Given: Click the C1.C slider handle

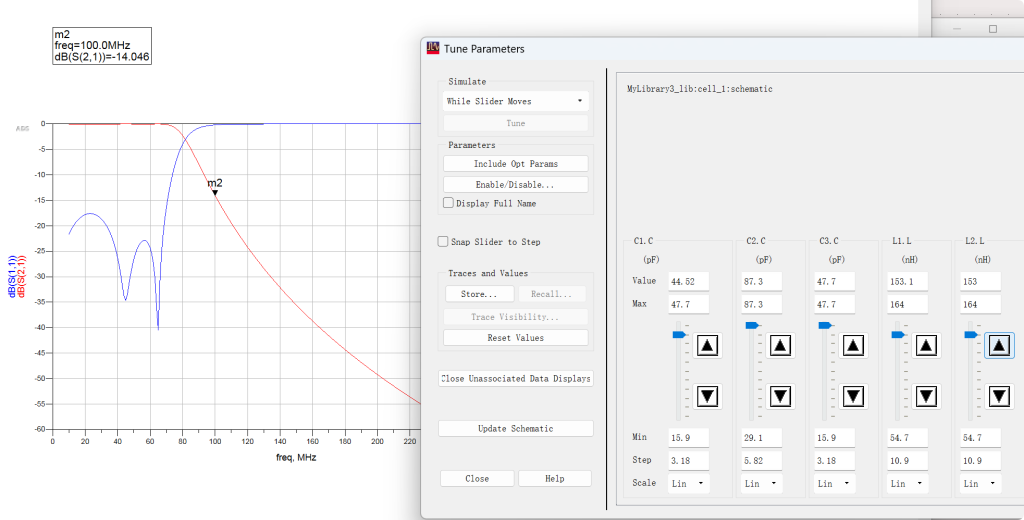Looking at the screenshot, I should tap(680, 334).
